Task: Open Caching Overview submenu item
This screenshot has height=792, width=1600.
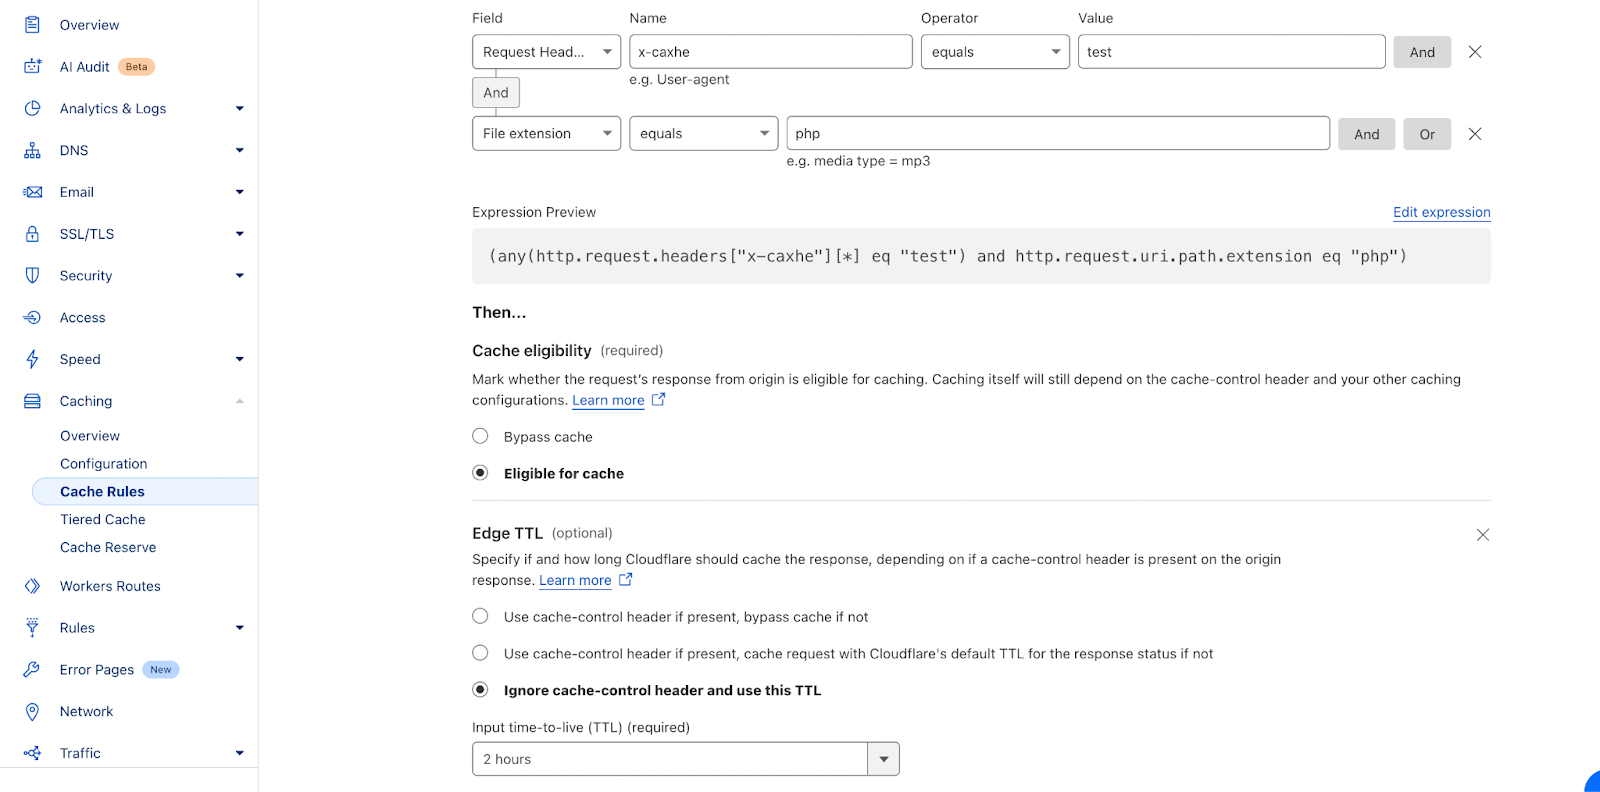Action: click(x=90, y=436)
